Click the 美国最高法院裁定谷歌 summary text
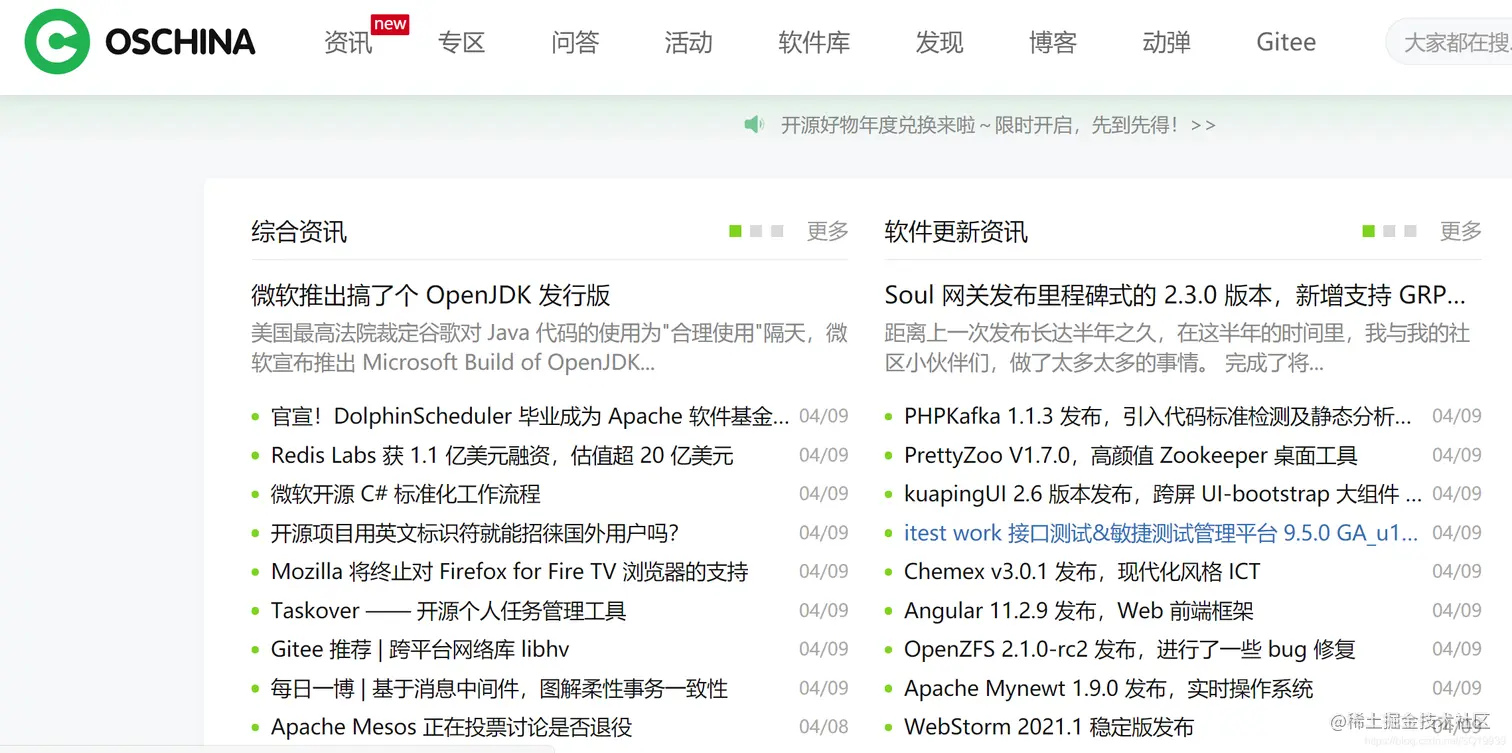Image resolution: width=1512 pixels, height=753 pixels. 549,347
